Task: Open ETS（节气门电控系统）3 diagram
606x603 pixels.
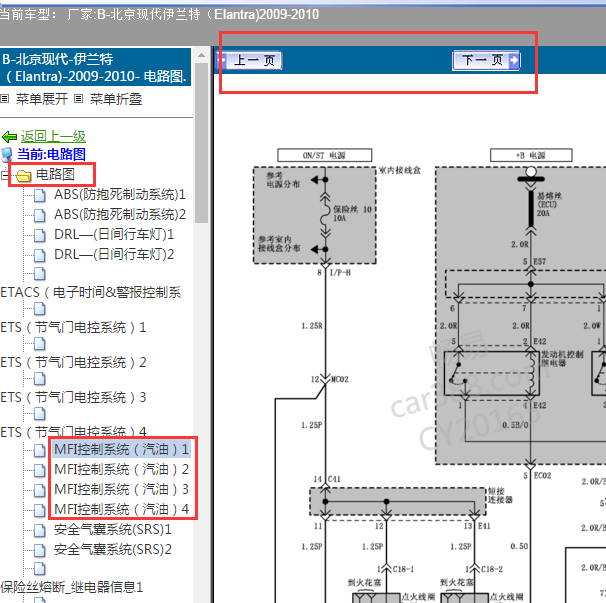Action: (x=73, y=397)
